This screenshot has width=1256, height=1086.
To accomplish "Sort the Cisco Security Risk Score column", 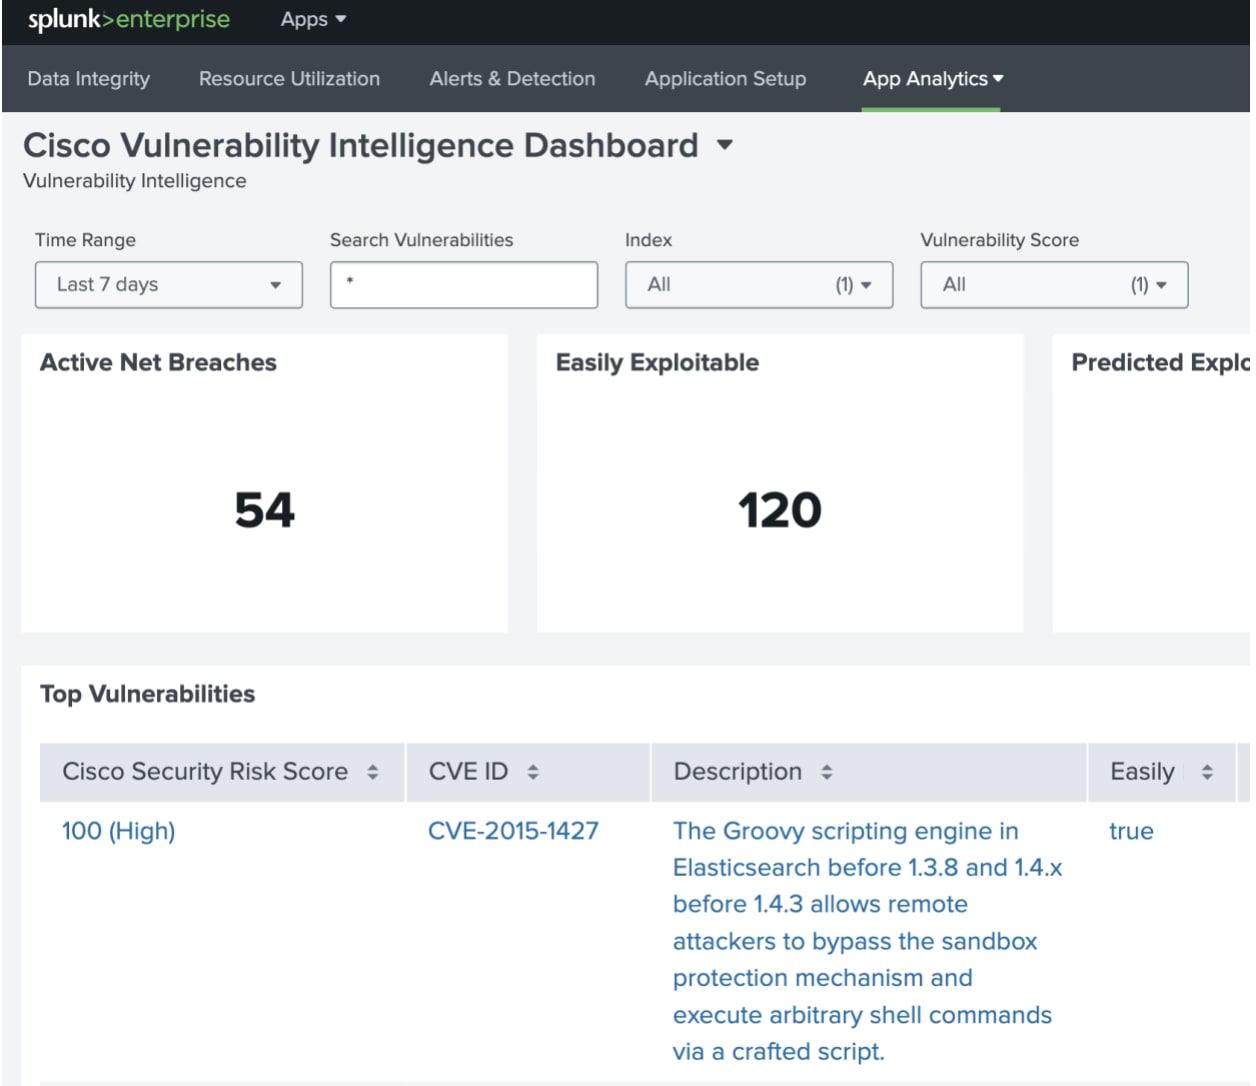I will 372,771.
